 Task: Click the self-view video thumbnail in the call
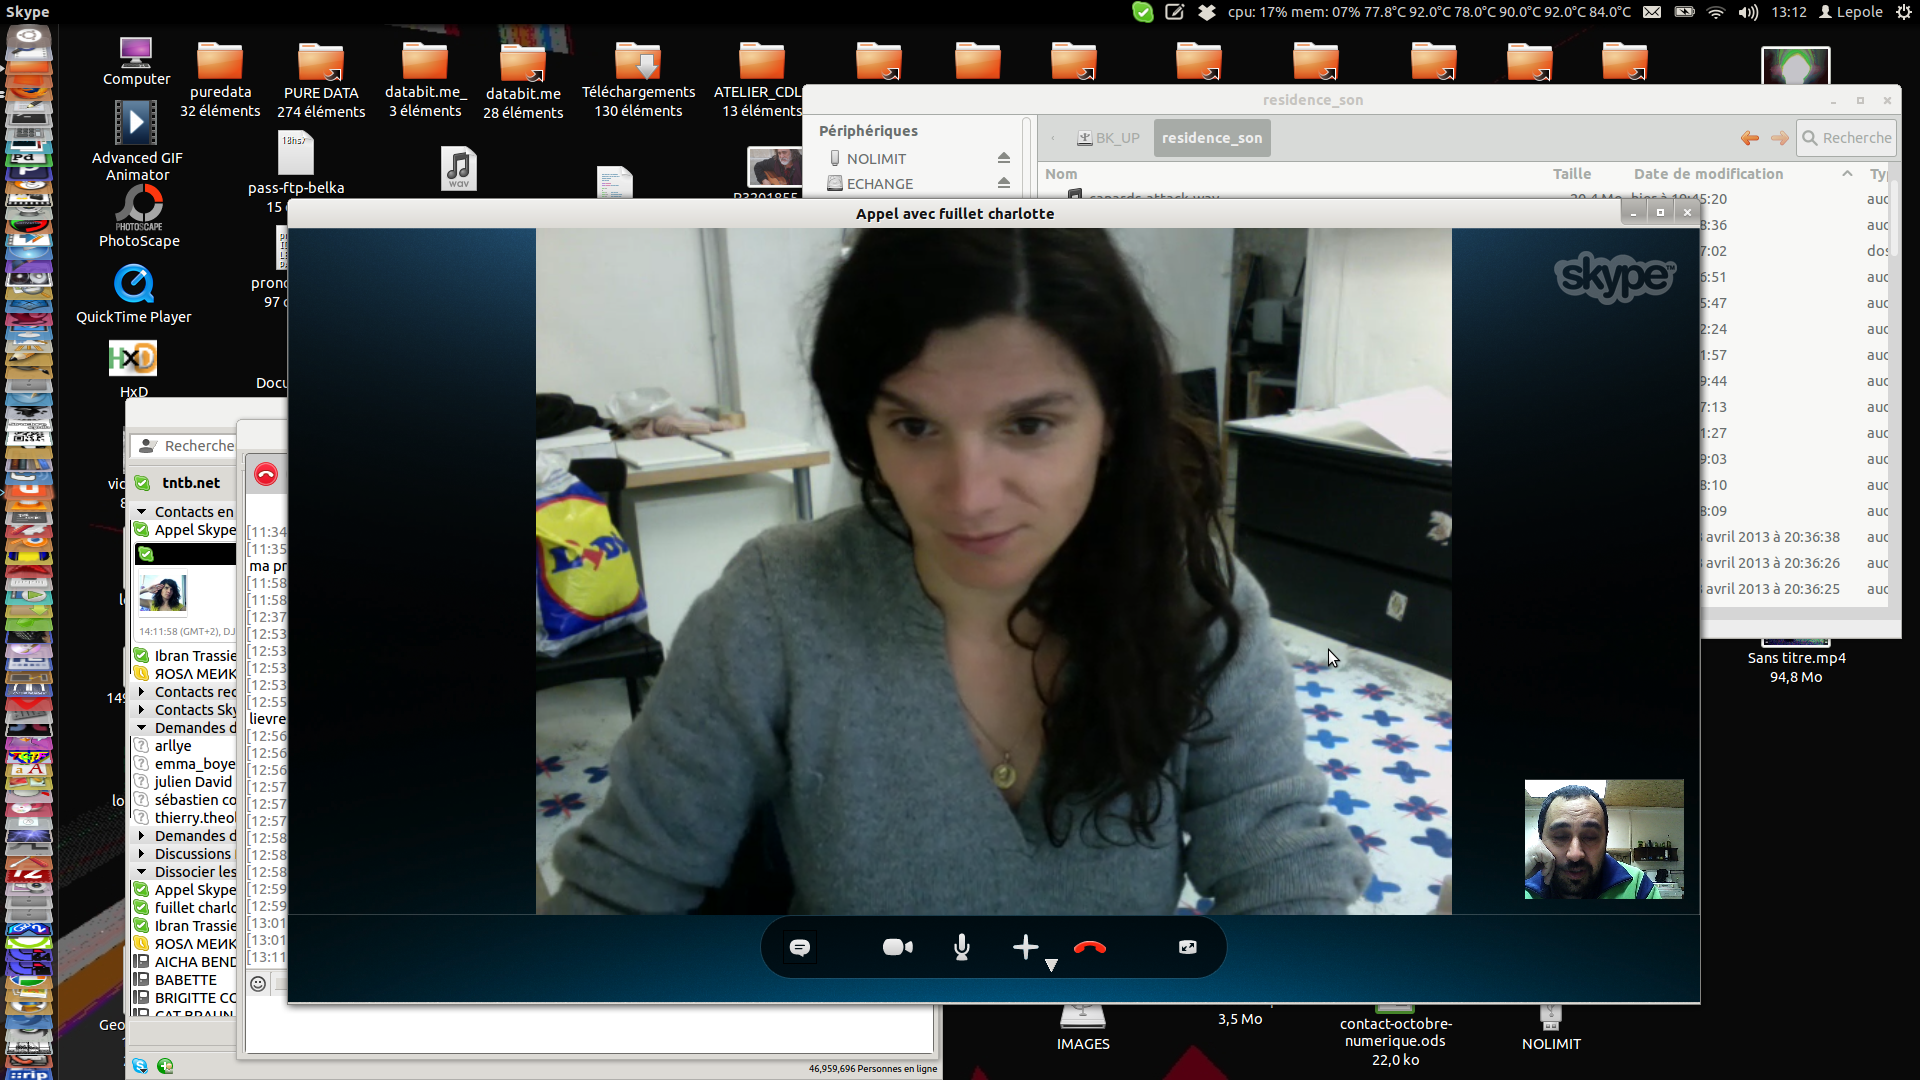1603,839
